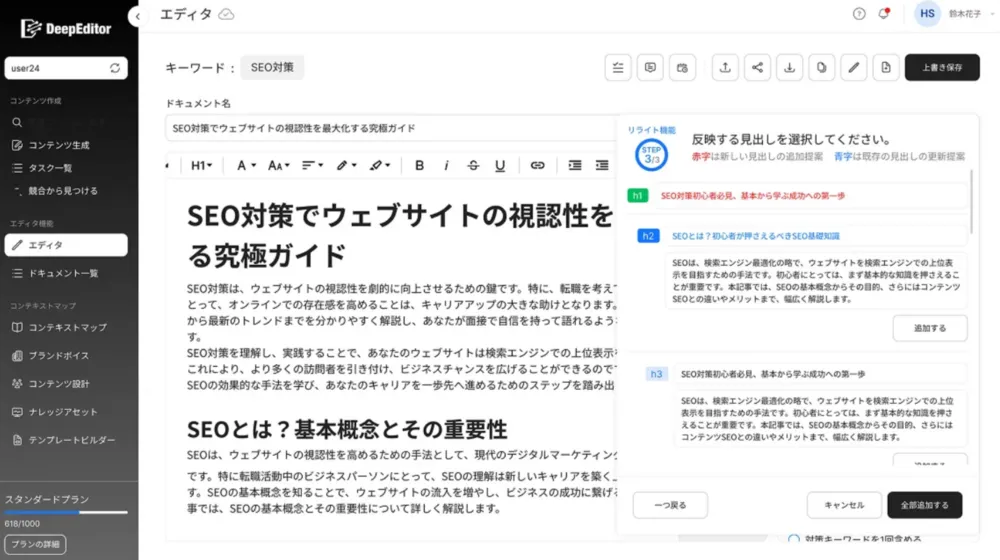
Task: Click the DeepEditor logo
Action: 66,28
